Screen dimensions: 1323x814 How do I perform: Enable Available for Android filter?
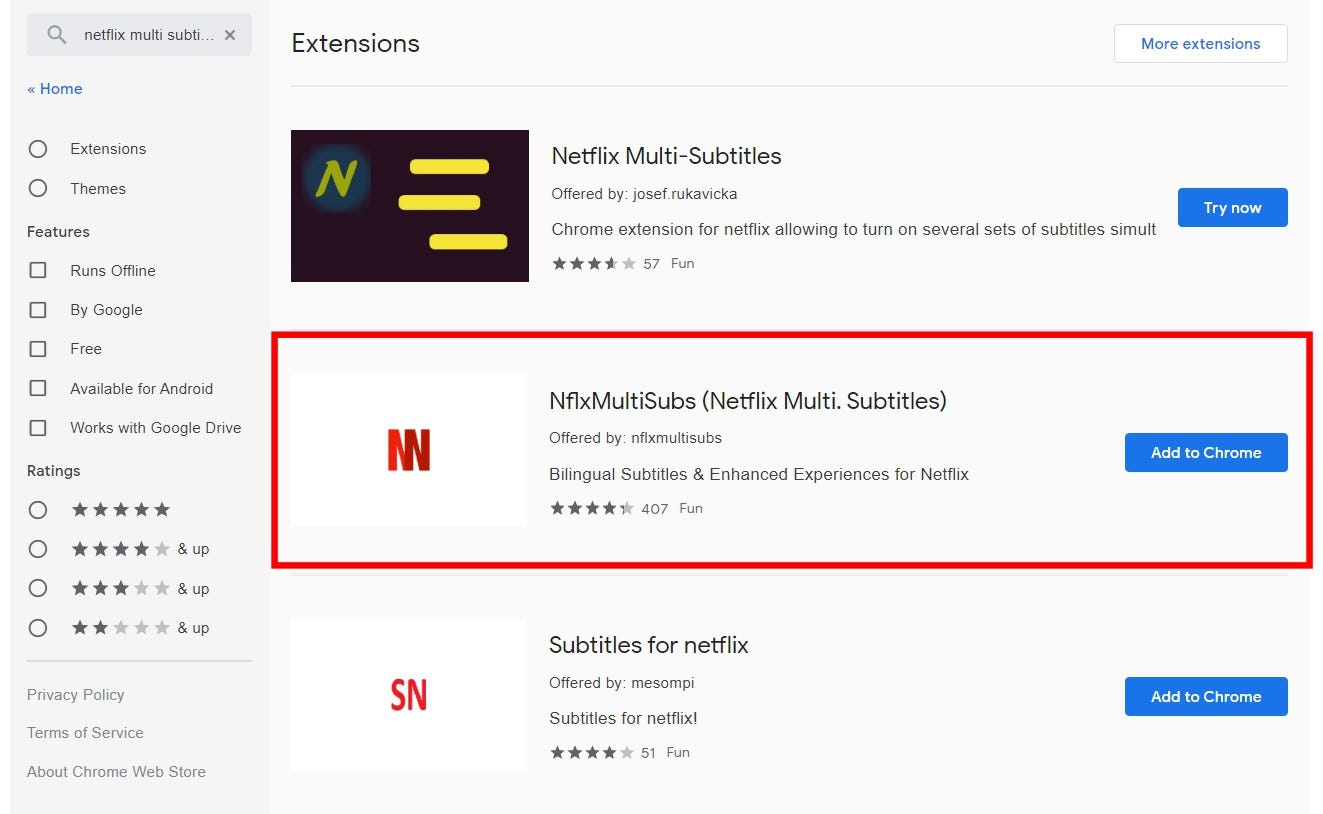38,388
